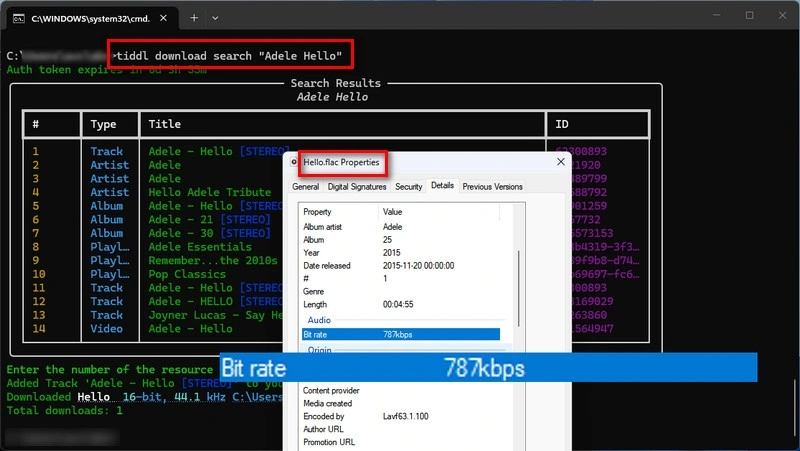Click 'Remember...the 2010s' playlist result
The image size is (800, 451).
pyautogui.click(x=213, y=261)
